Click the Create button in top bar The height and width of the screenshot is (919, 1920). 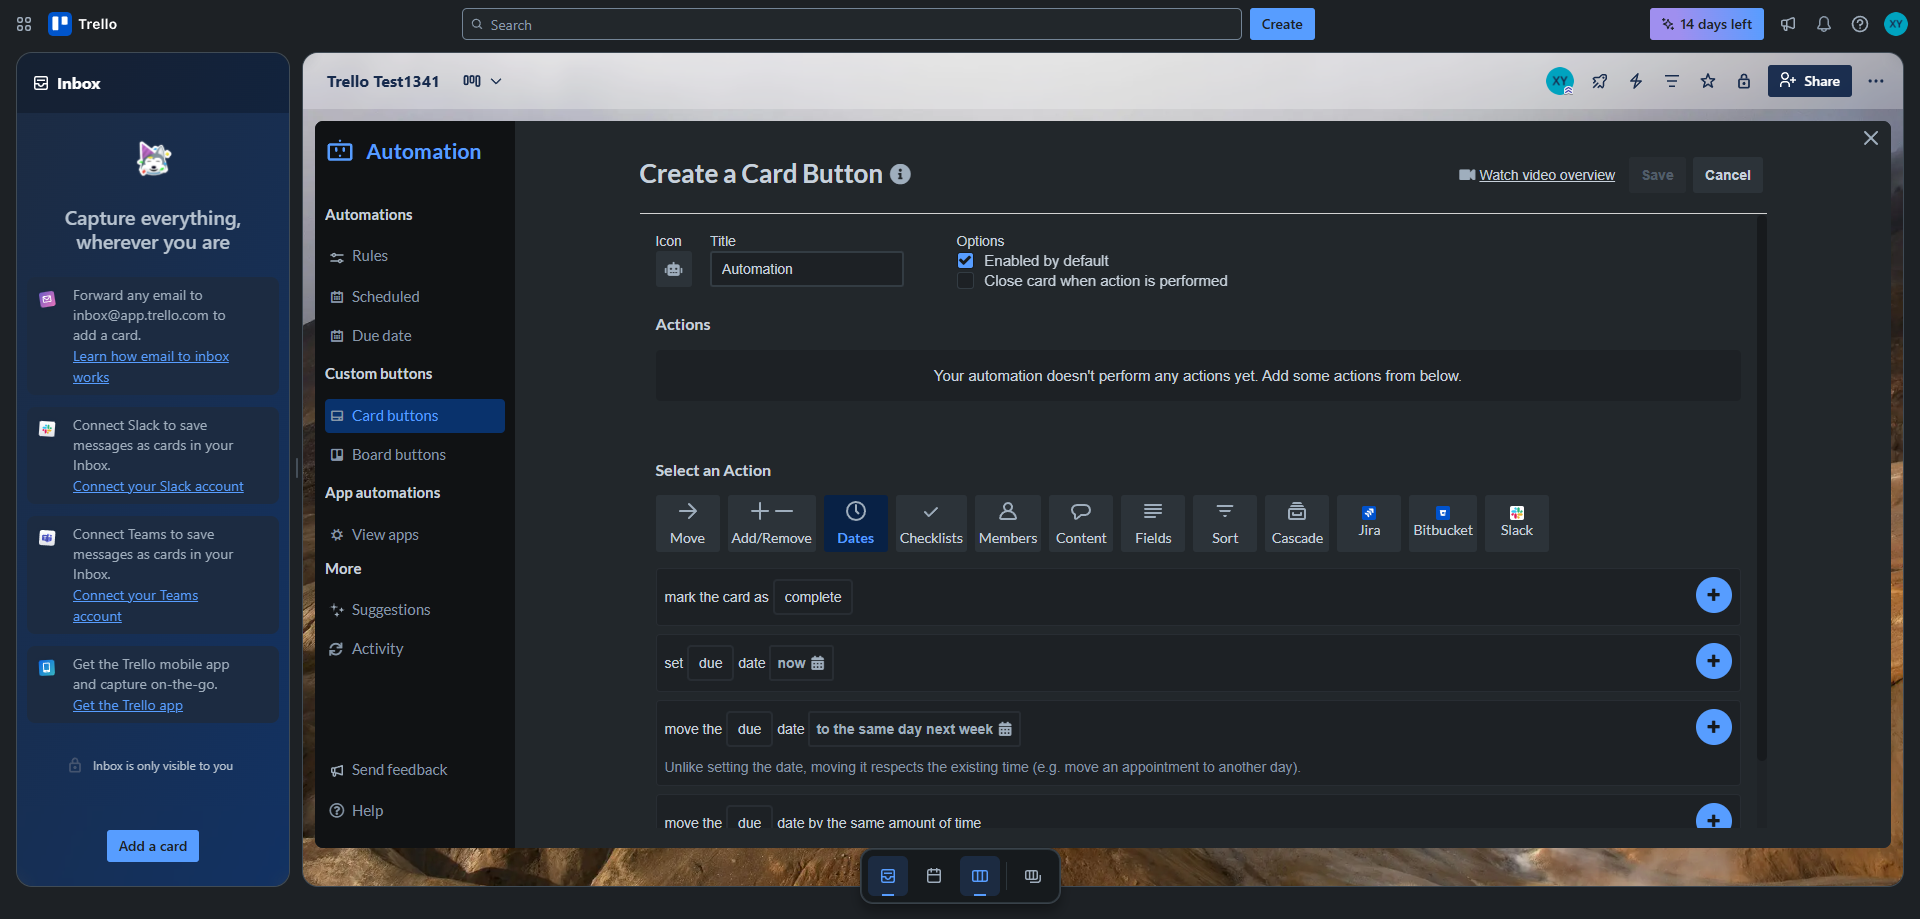(x=1282, y=24)
